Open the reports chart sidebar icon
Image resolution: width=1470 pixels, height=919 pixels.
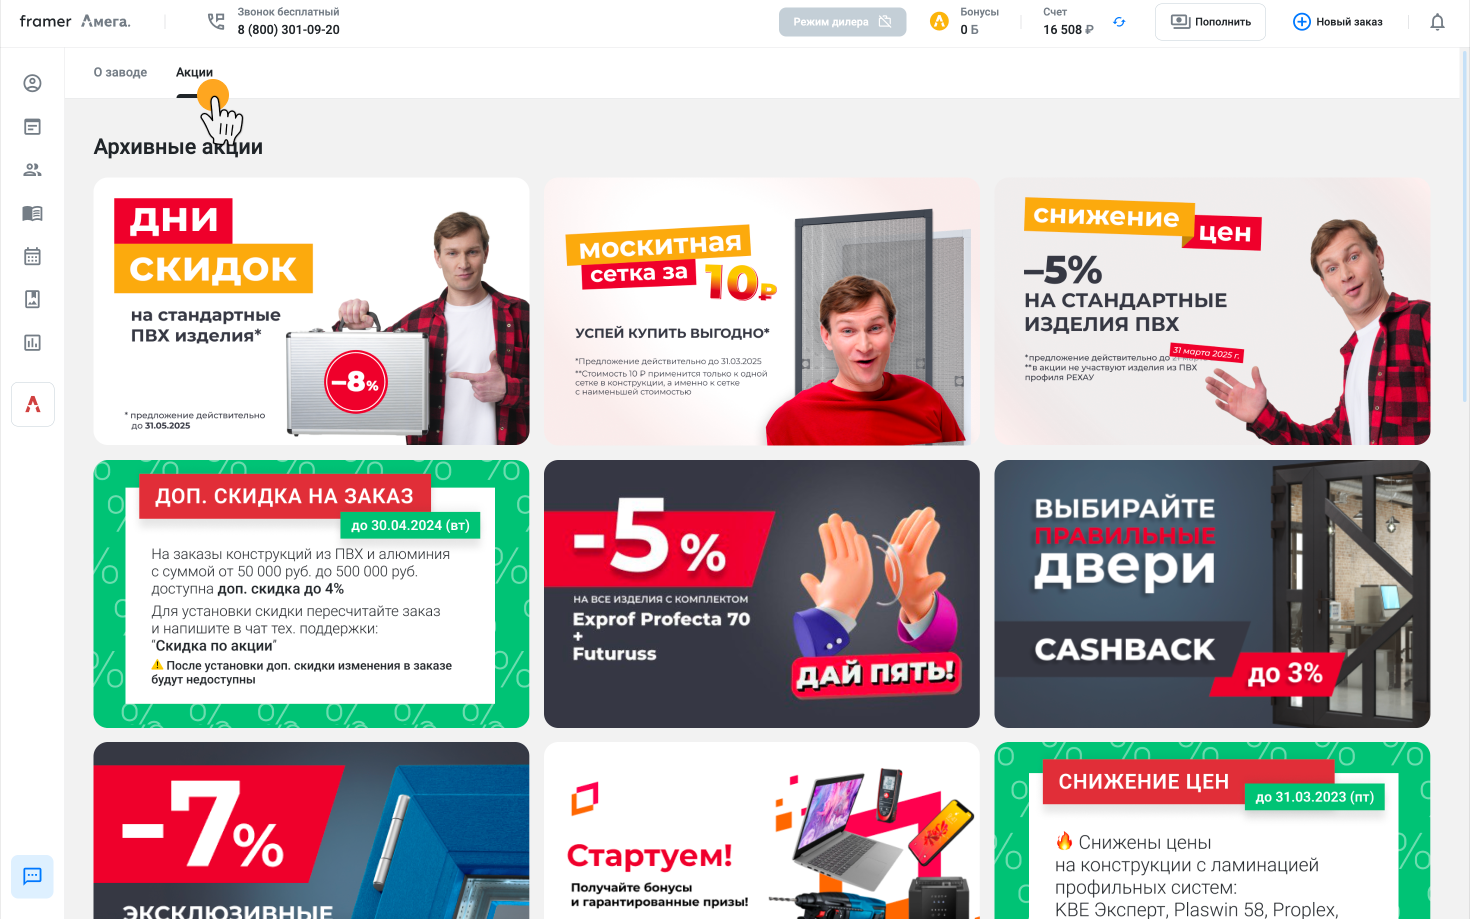pyautogui.click(x=32, y=342)
